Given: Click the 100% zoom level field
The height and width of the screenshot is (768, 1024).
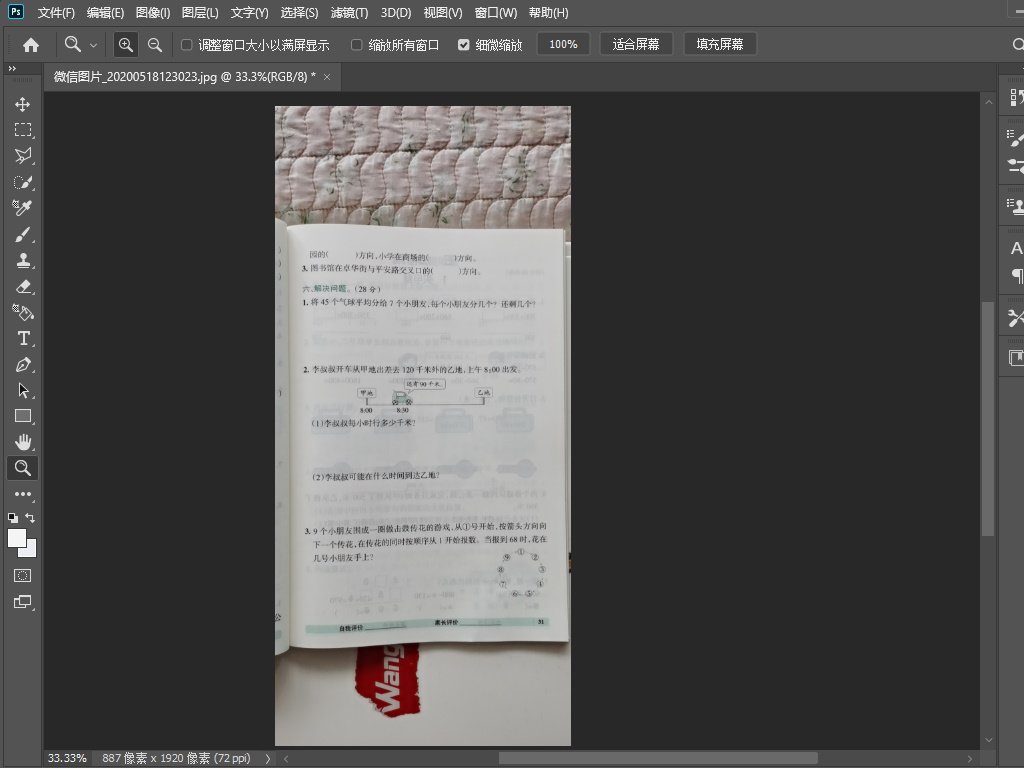Looking at the screenshot, I should pyautogui.click(x=563, y=43).
